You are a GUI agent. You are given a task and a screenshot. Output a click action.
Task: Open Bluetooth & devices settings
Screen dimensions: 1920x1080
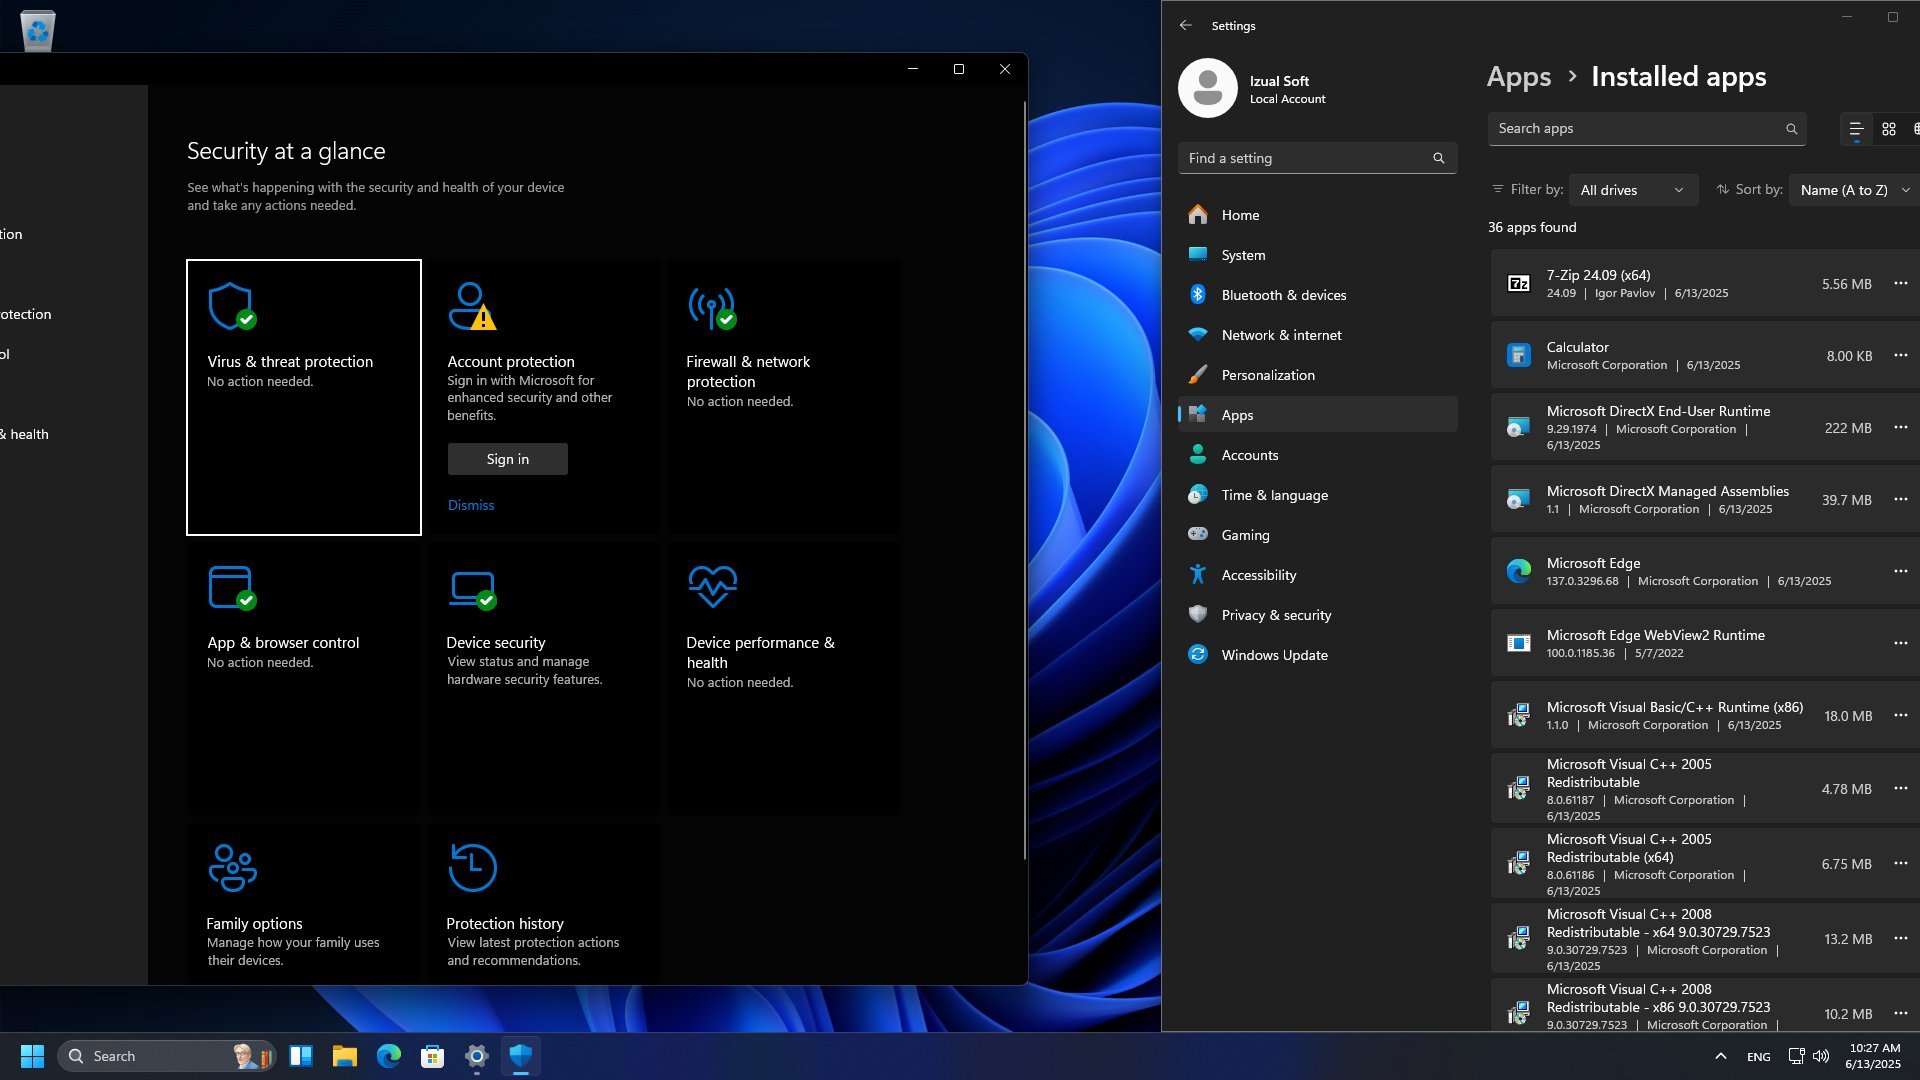pyautogui.click(x=1317, y=295)
